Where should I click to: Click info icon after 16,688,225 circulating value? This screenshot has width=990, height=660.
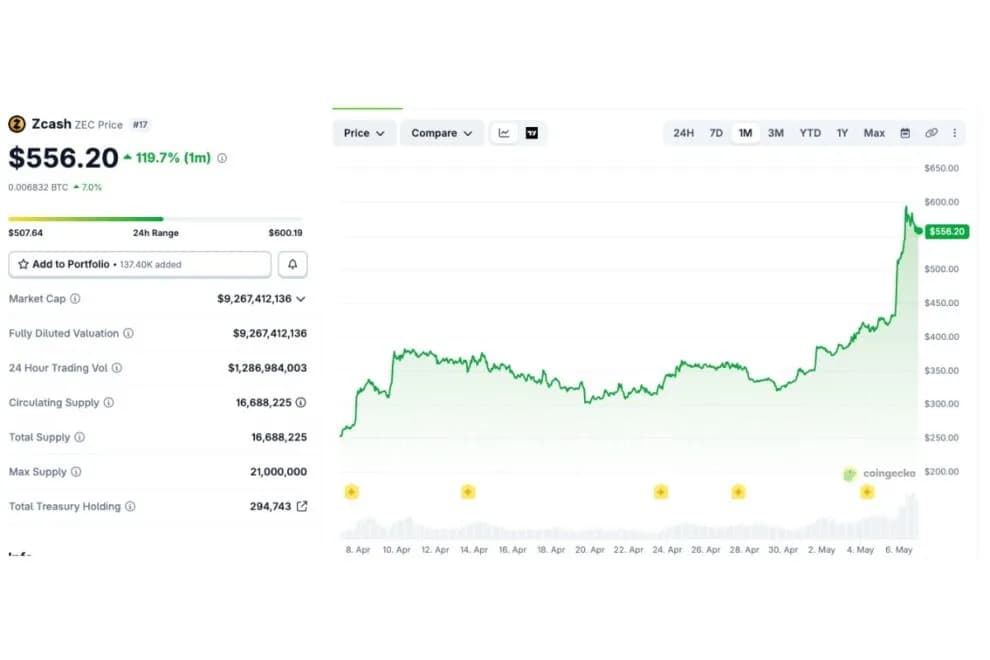(x=301, y=402)
